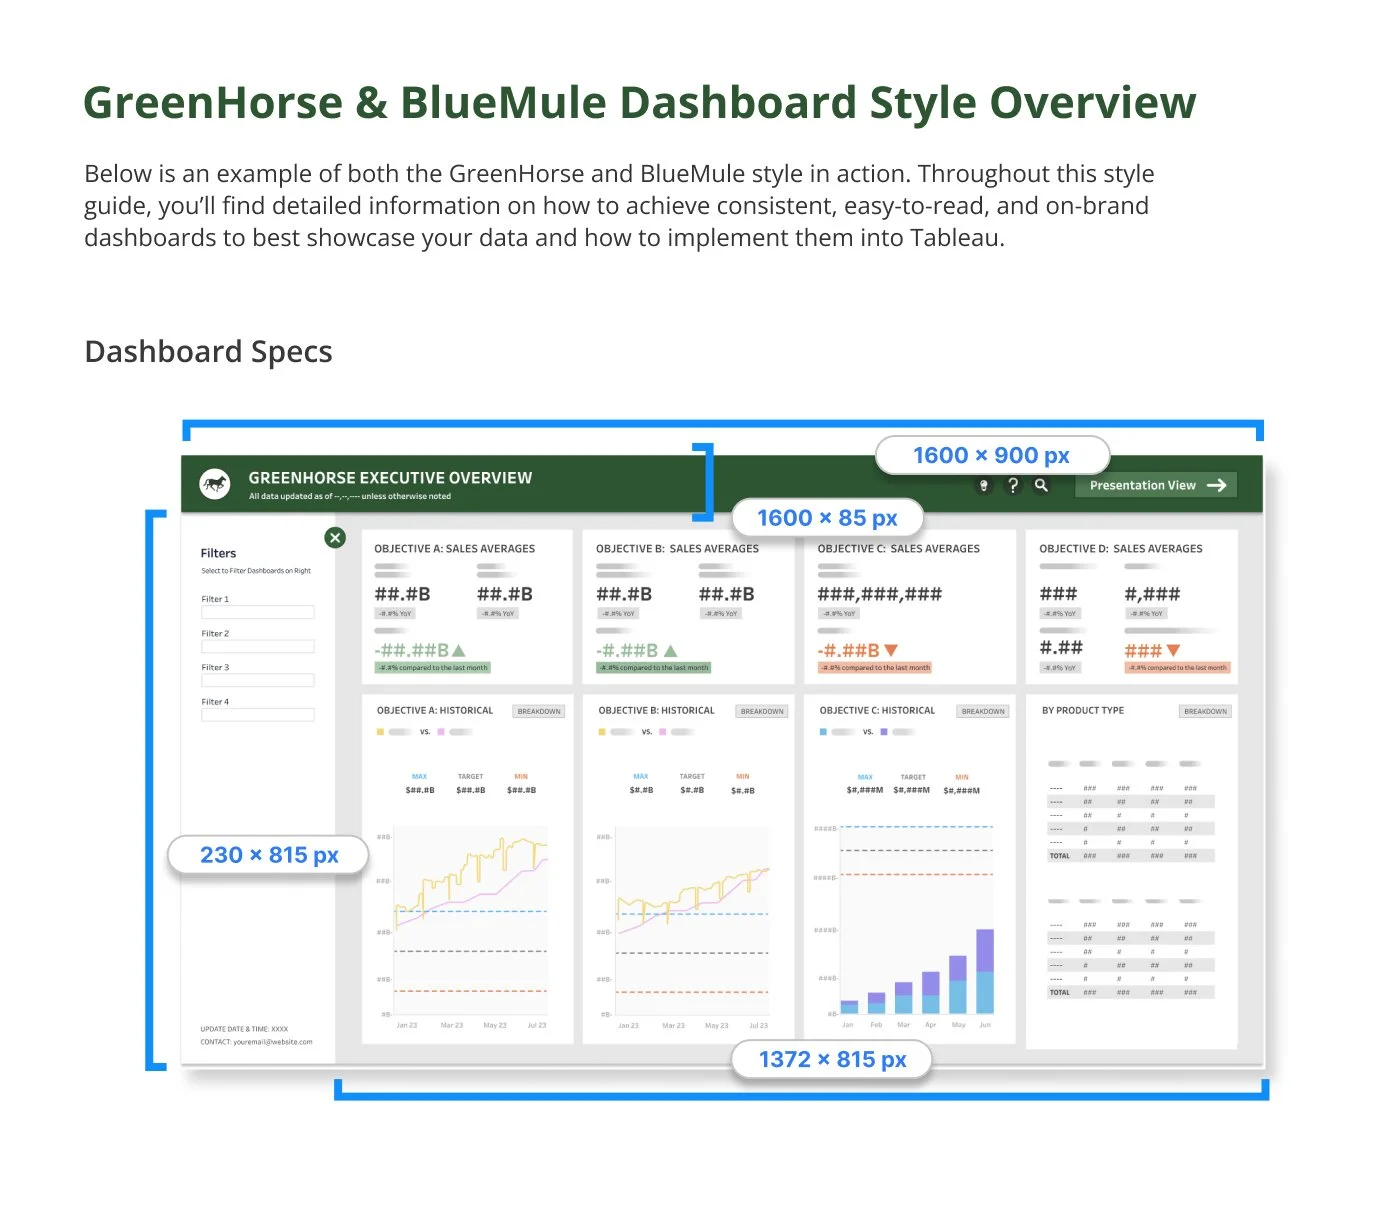Click the green up triangle in Objective B

tap(670, 650)
